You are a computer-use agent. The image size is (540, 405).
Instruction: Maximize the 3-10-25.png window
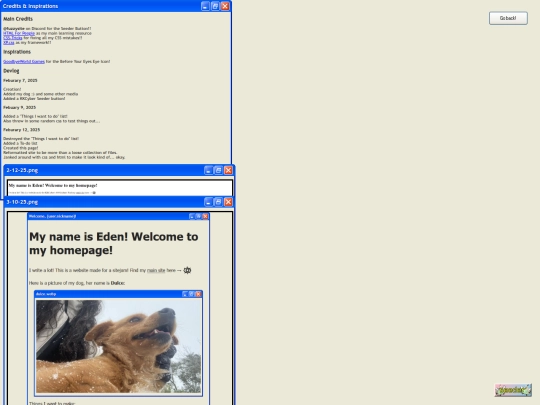click(x=218, y=202)
